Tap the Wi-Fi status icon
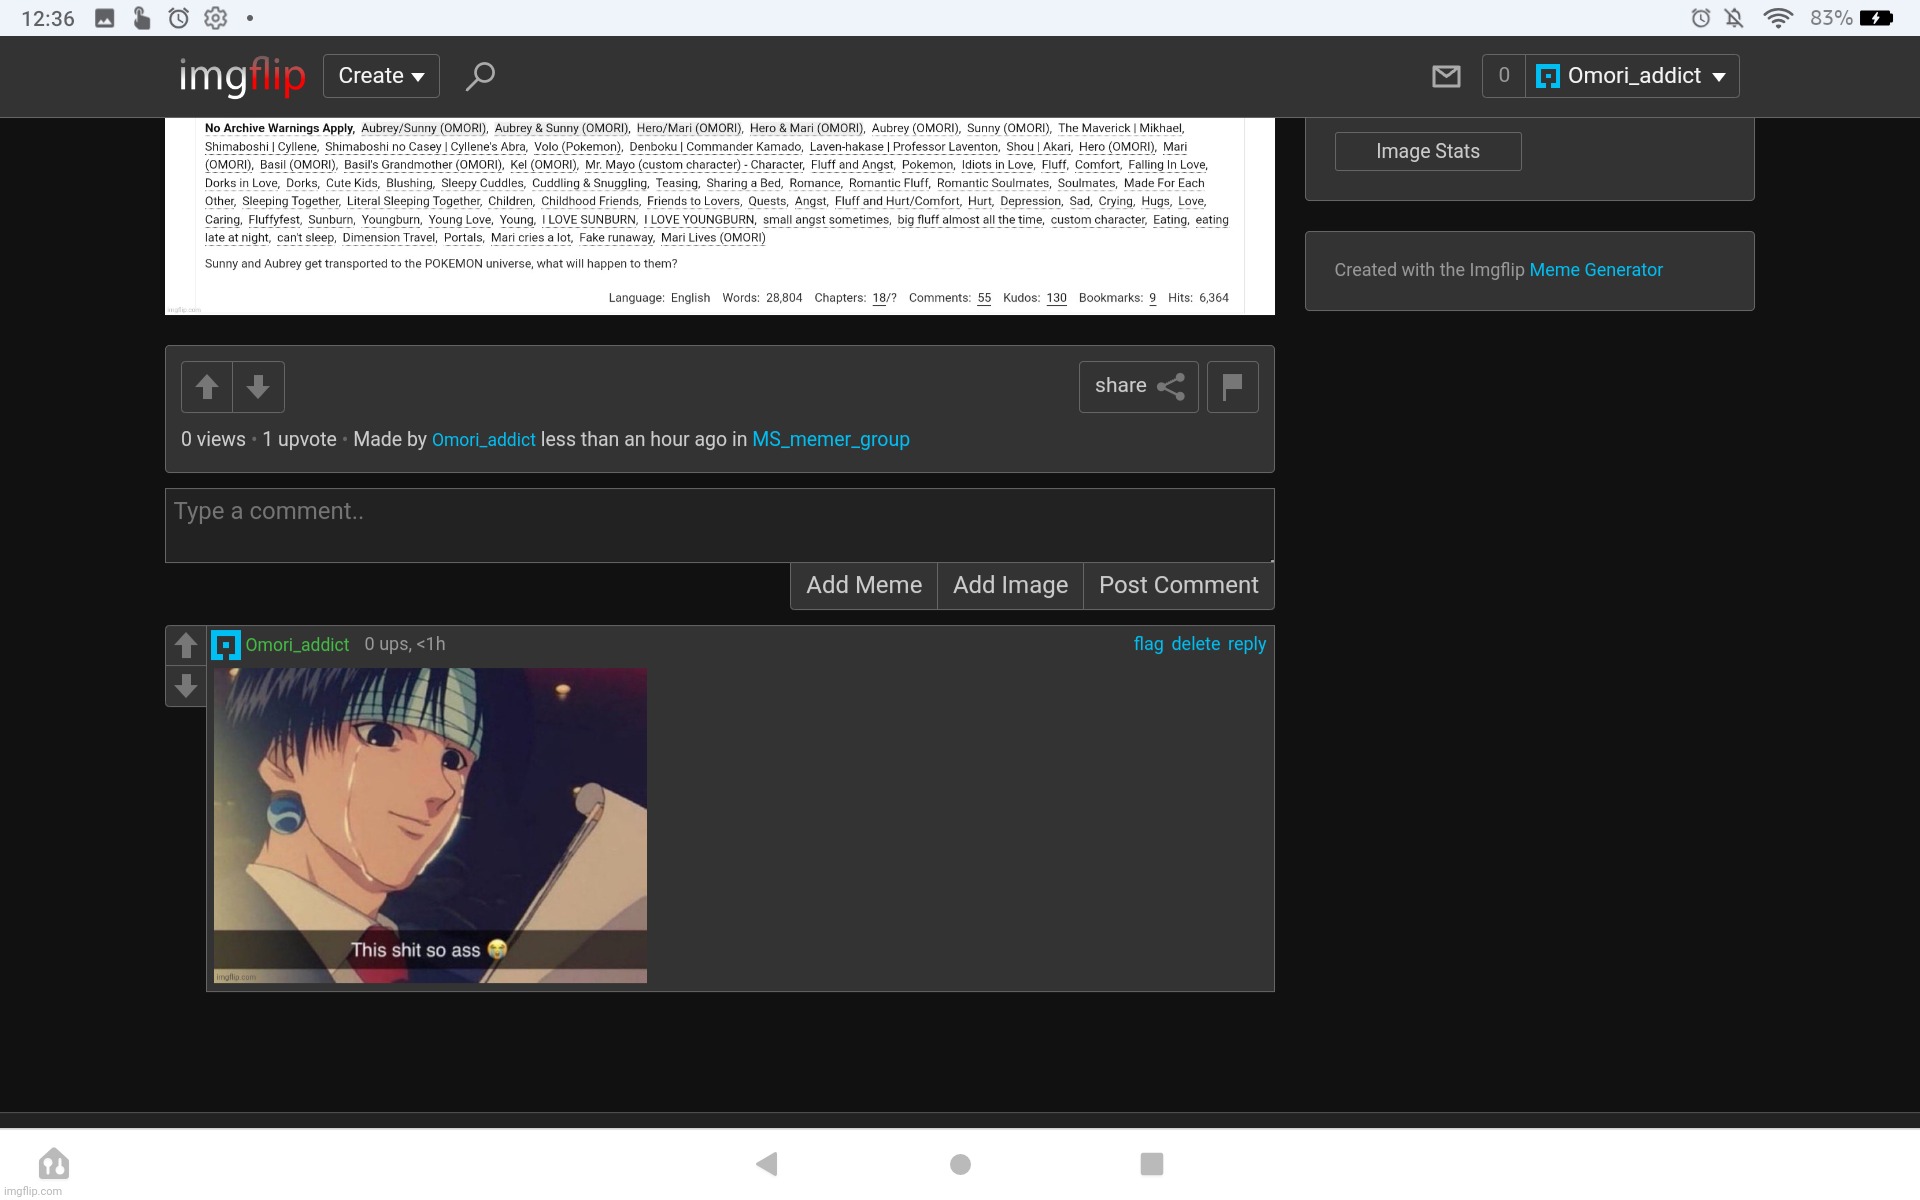Viewport: 1920px width, 1200px height. point(1778,18)
